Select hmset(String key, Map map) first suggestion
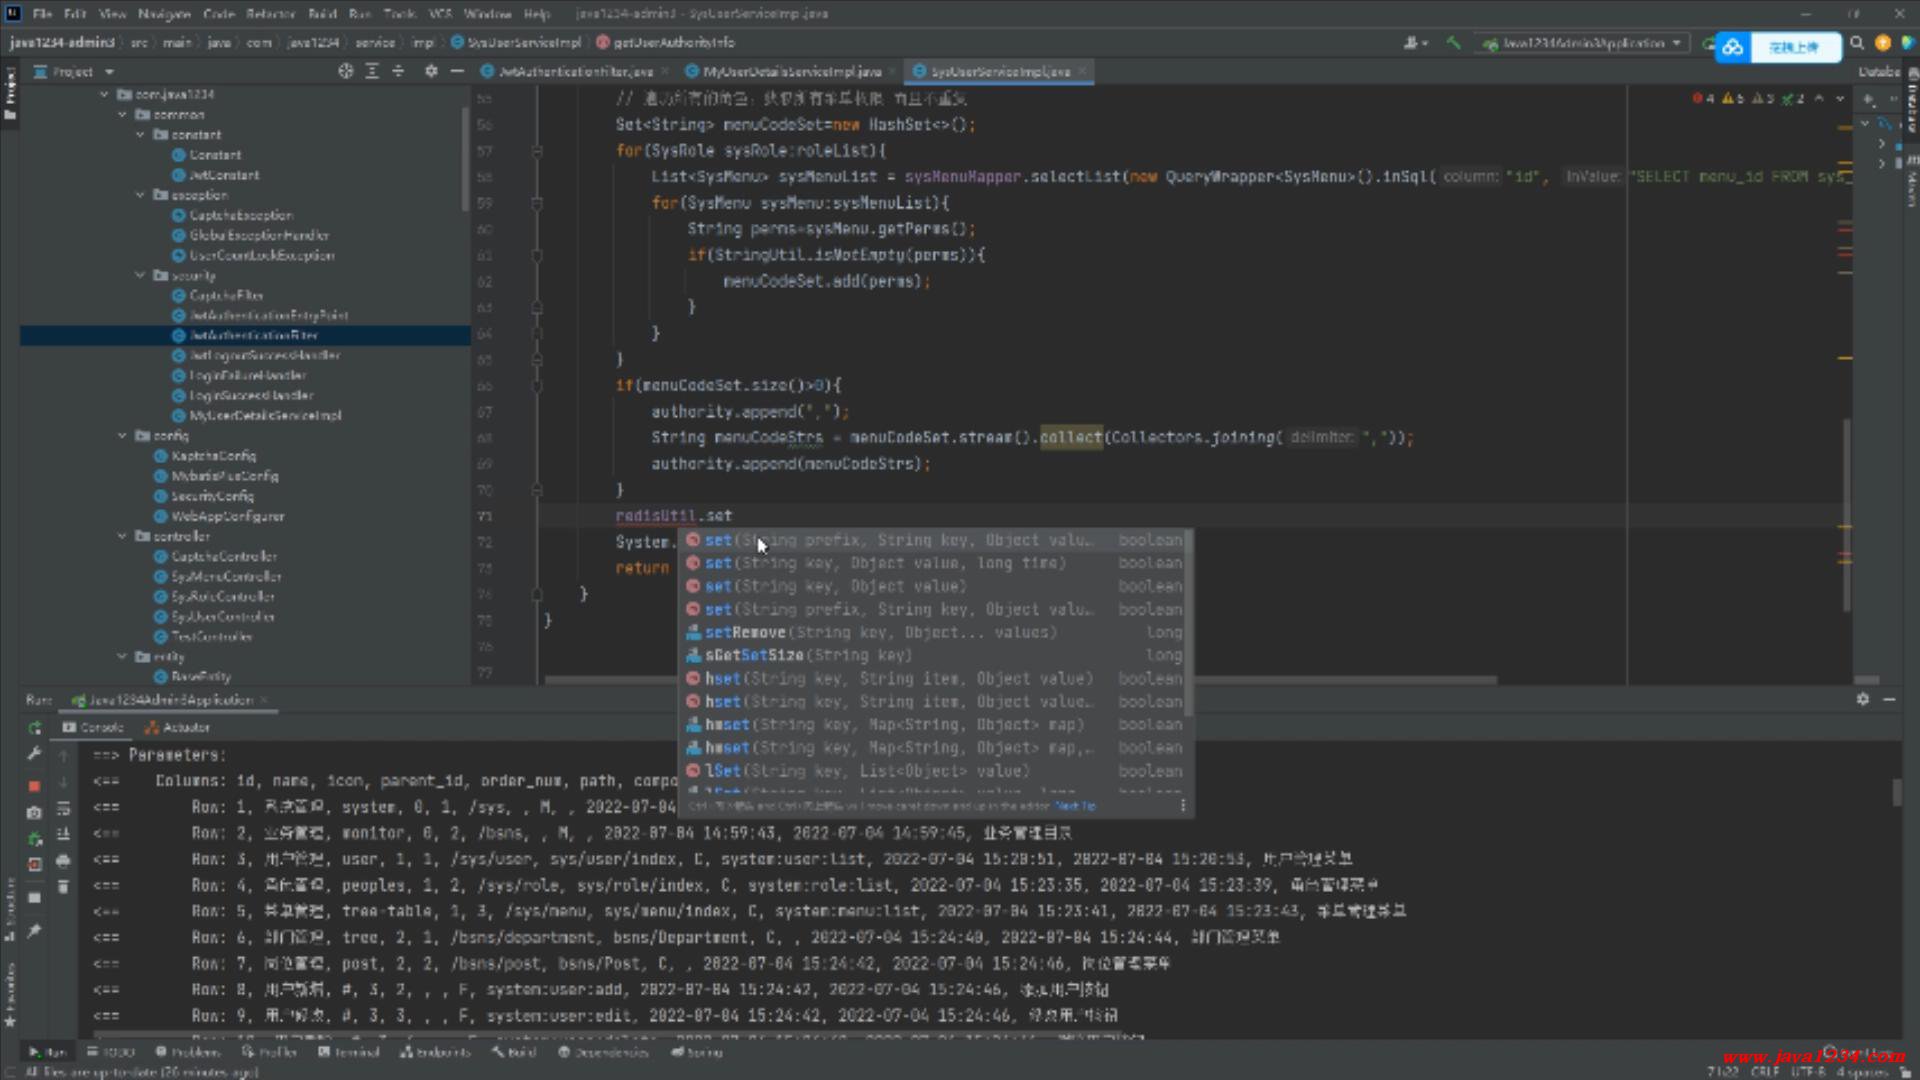Image resolution: width=1920 pixels, height=1080 pixels. point(935,724)
